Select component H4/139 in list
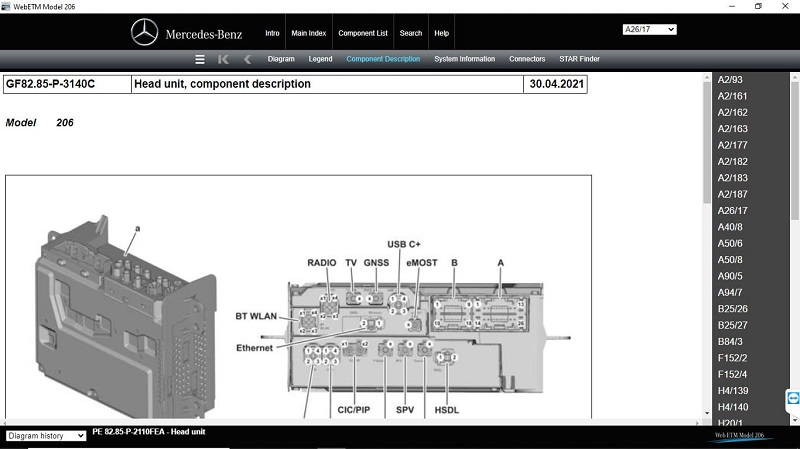 click(x=733, y=390)
